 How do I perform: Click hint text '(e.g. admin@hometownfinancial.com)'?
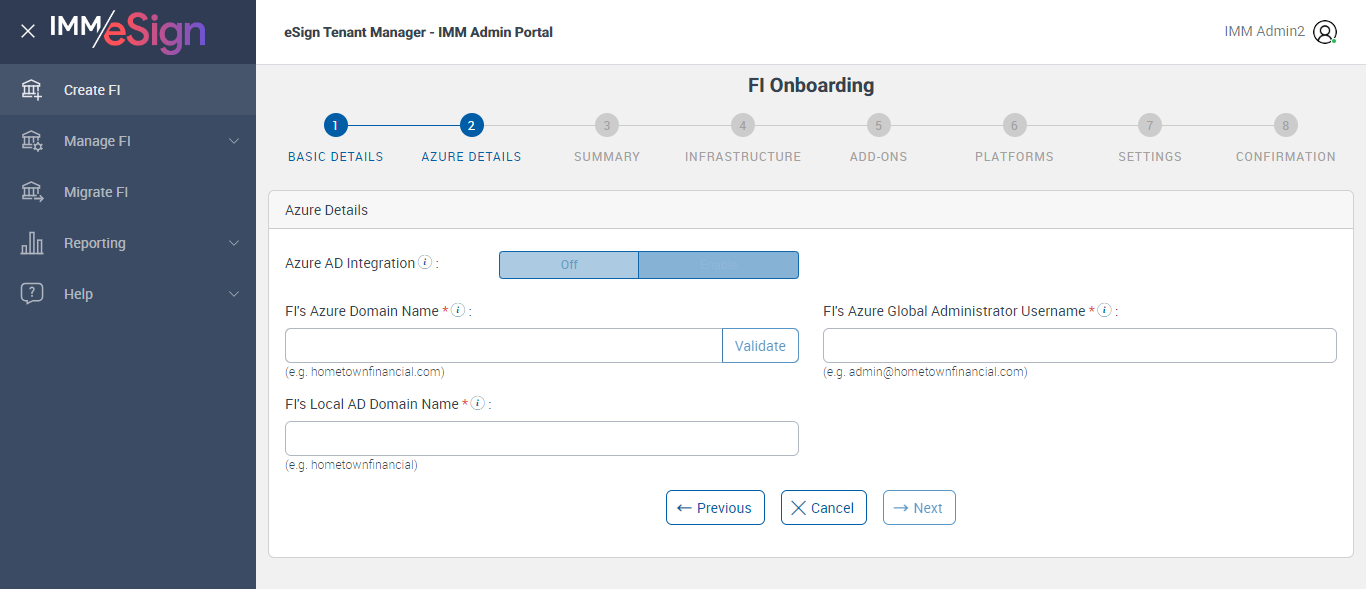pos(925,372)
